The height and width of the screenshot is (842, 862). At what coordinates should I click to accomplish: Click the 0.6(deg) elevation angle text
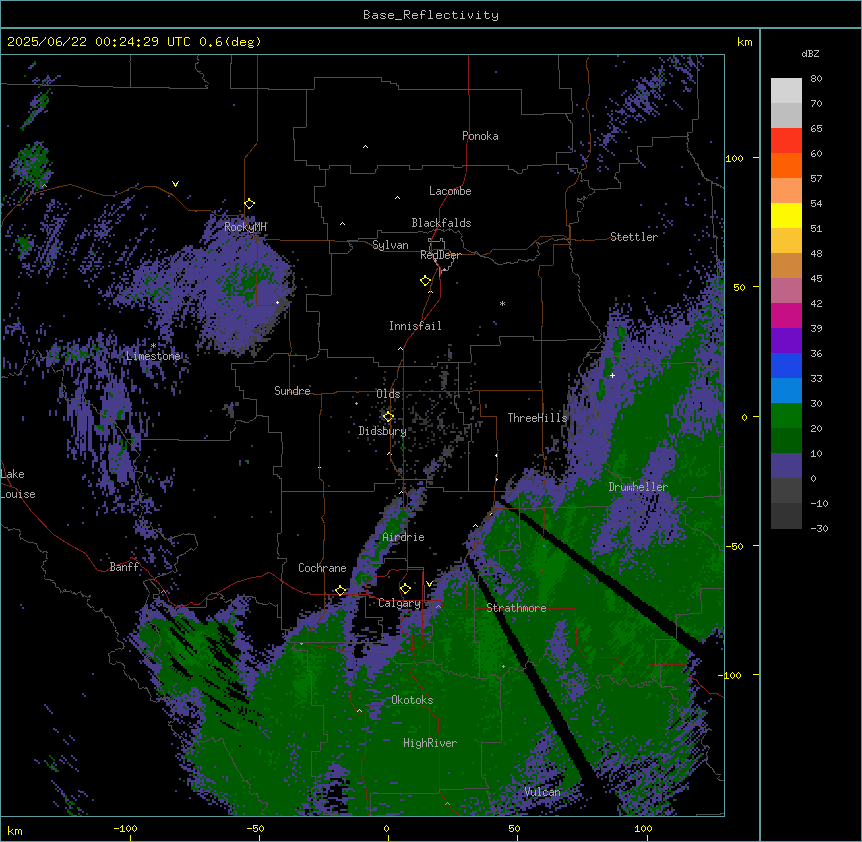(x=230, y=42)
